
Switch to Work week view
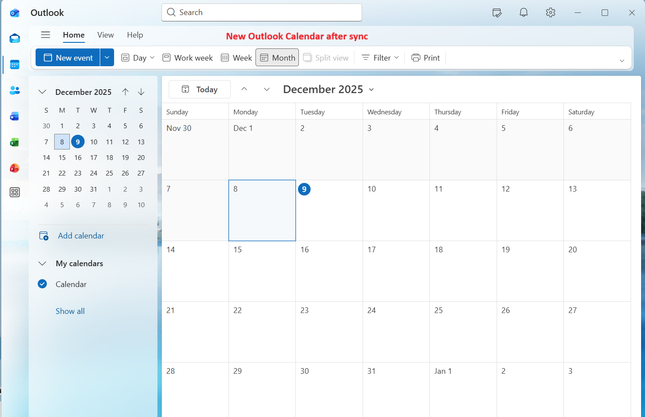(188, 58)
